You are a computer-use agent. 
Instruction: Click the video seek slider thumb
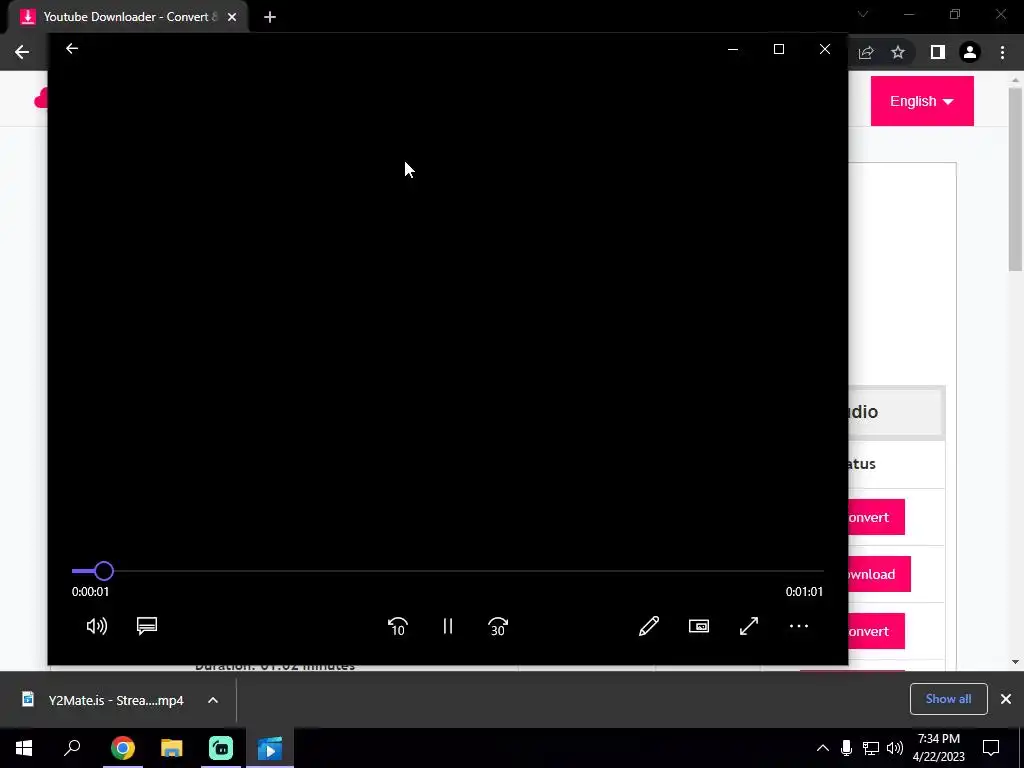click(104, 571)
